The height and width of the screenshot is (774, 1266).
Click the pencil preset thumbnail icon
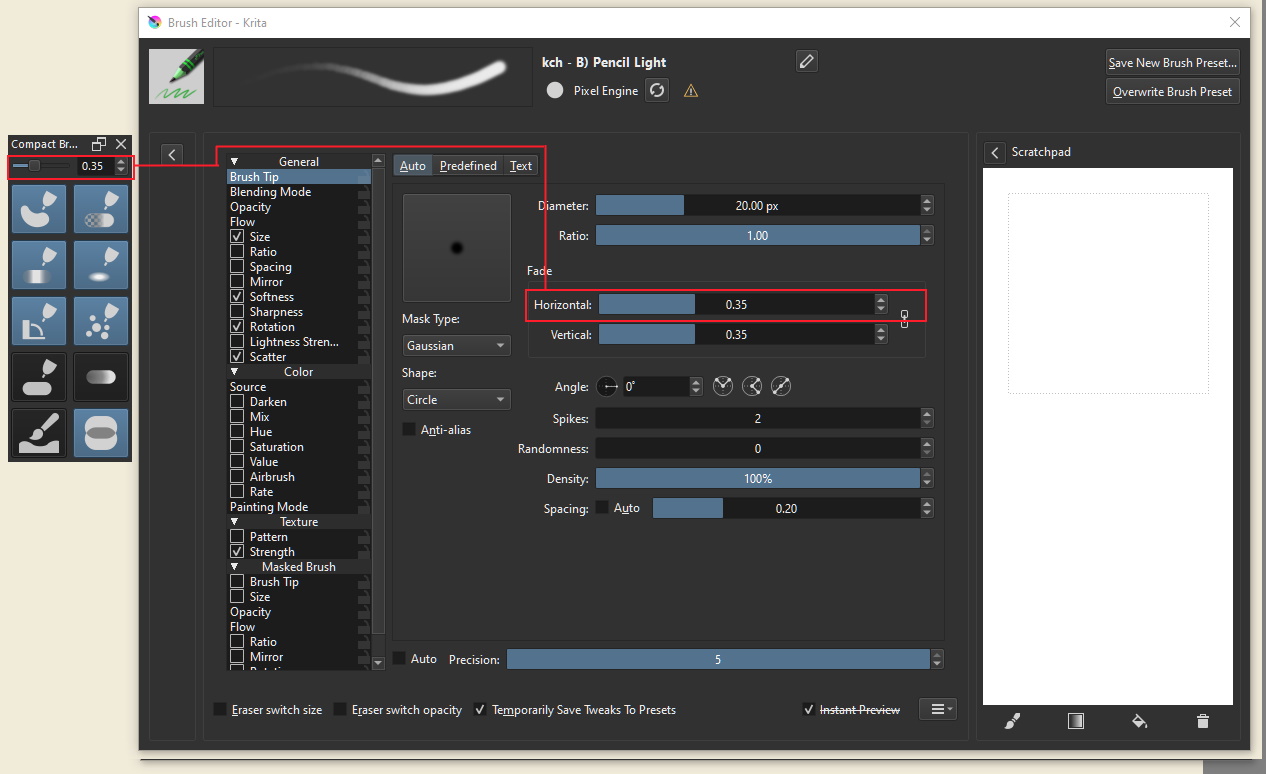click(x=177, y=76)
